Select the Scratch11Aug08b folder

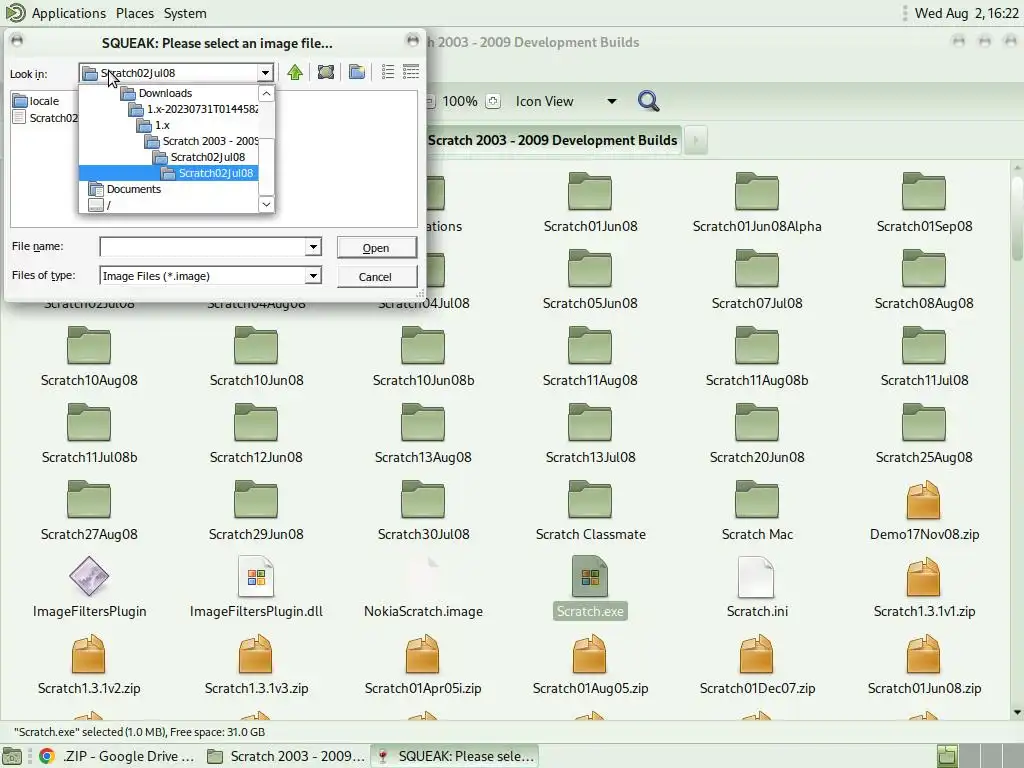[x=757, y=357]
